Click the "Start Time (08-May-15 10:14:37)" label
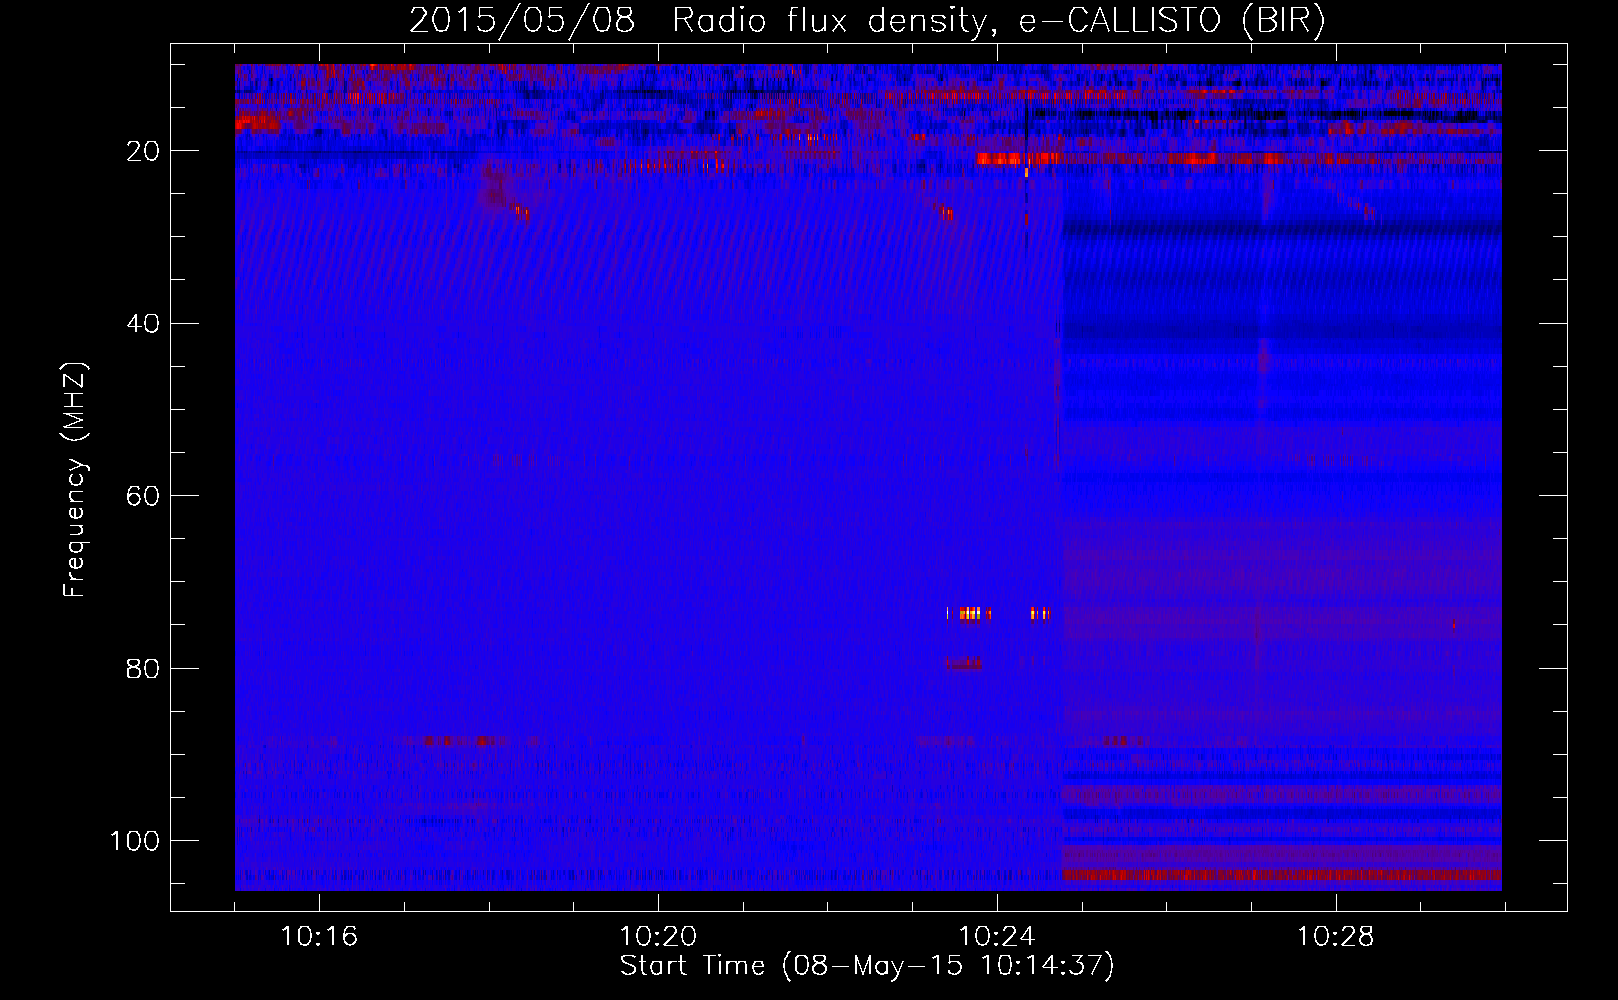The height and width of the screenshot is (1000, 1618). click(x=867, y=966)
